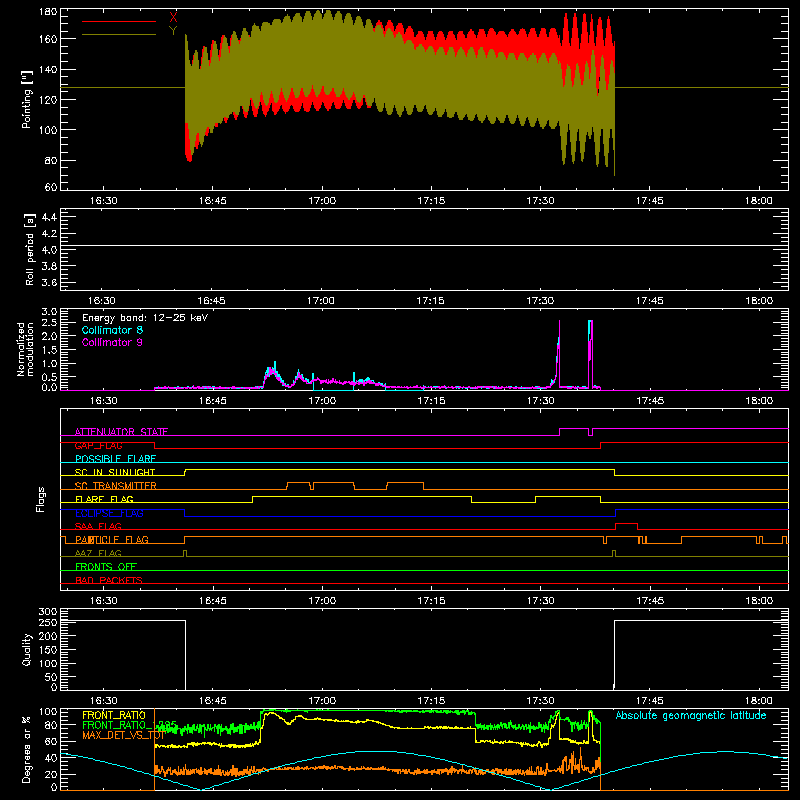This screenshot has width=800, height=800.
Task: Click the 3.6 tick on roll period axis
Action: click(x=49, y=282)
